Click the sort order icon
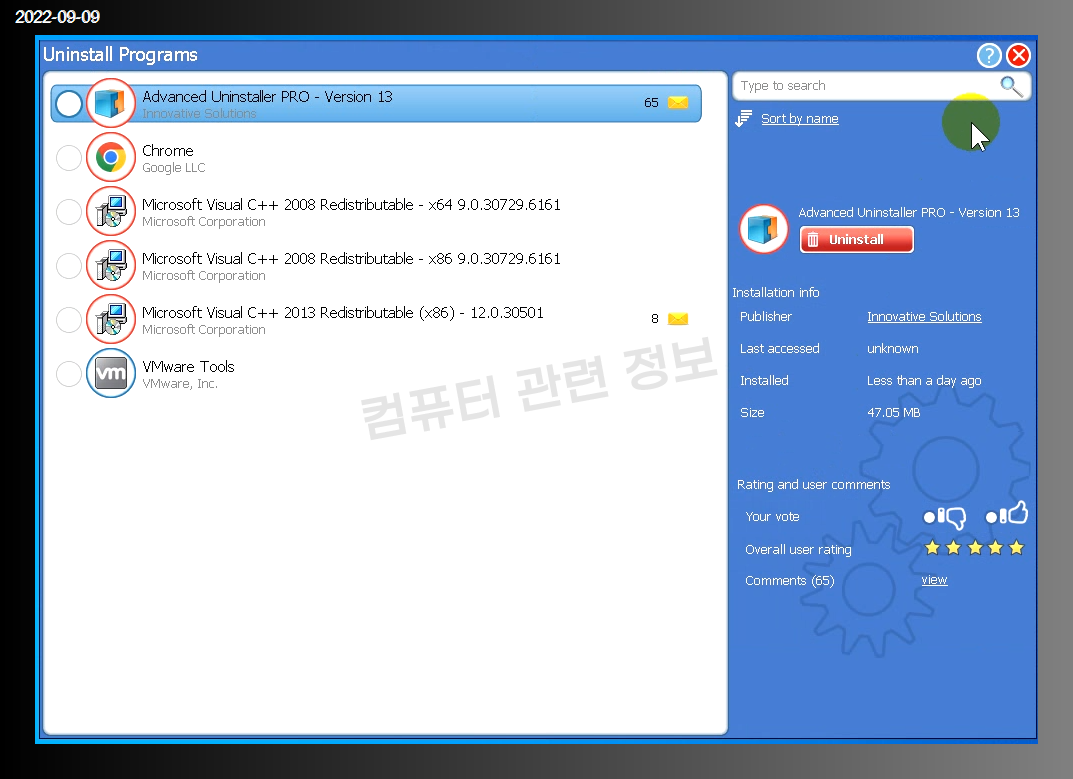This screenshot has width=1073, height=779. [744, 118]
